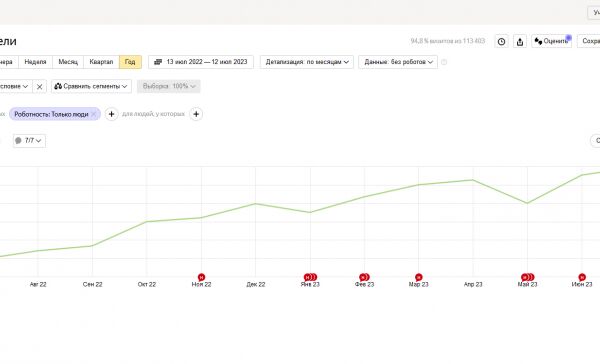Click the note marker at Июн 23

pos(582,277)
